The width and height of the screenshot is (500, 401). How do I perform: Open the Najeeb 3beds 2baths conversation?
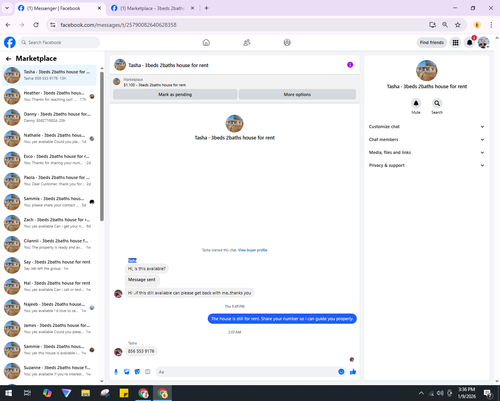pos(49,307)
